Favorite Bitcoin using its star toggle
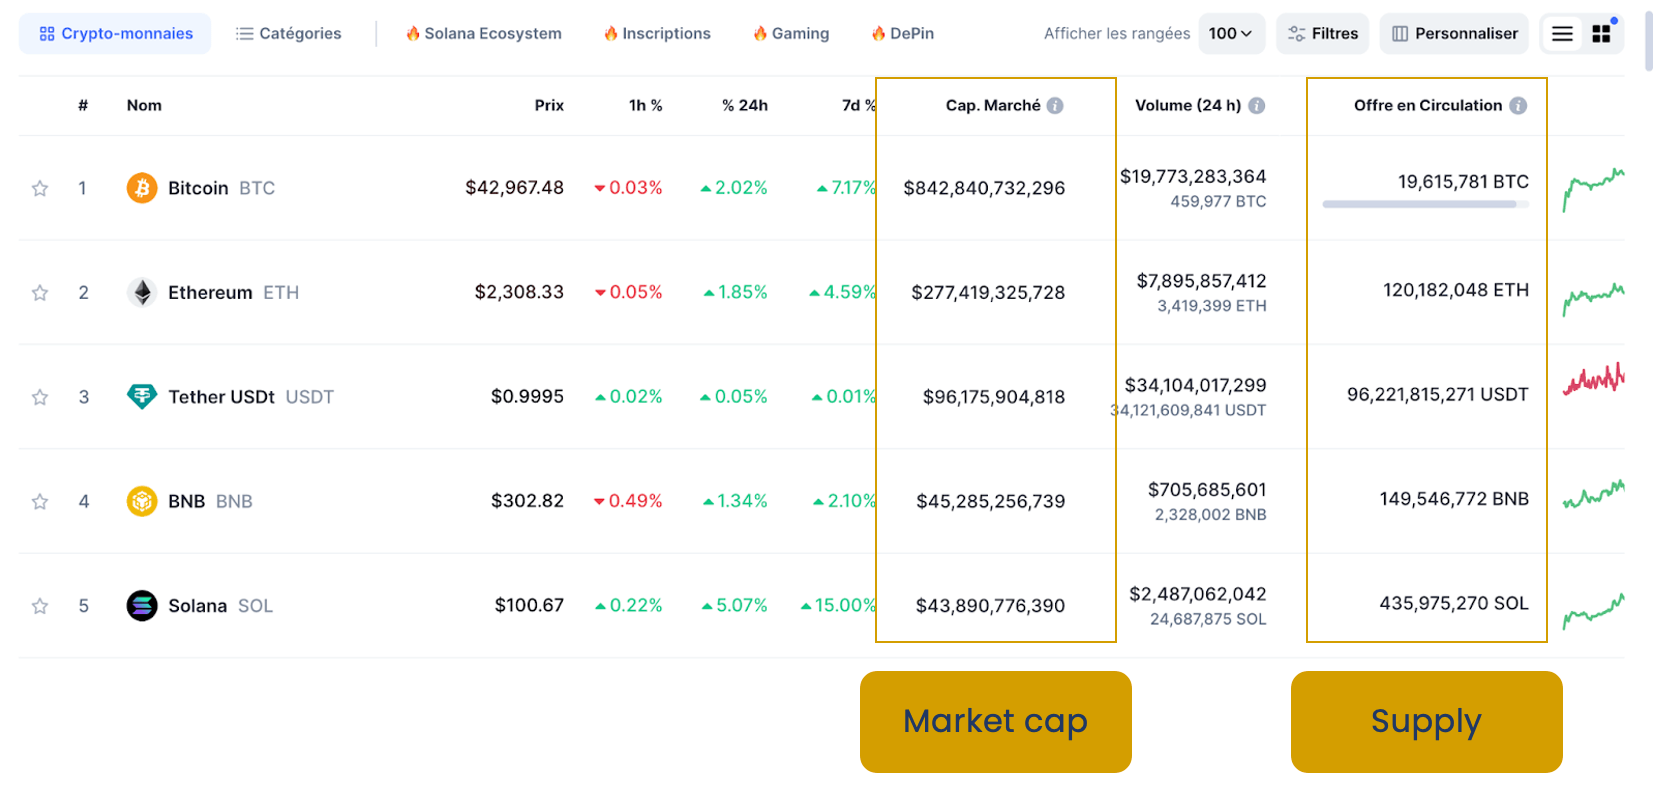1664x800 pixels. point(39,187)
